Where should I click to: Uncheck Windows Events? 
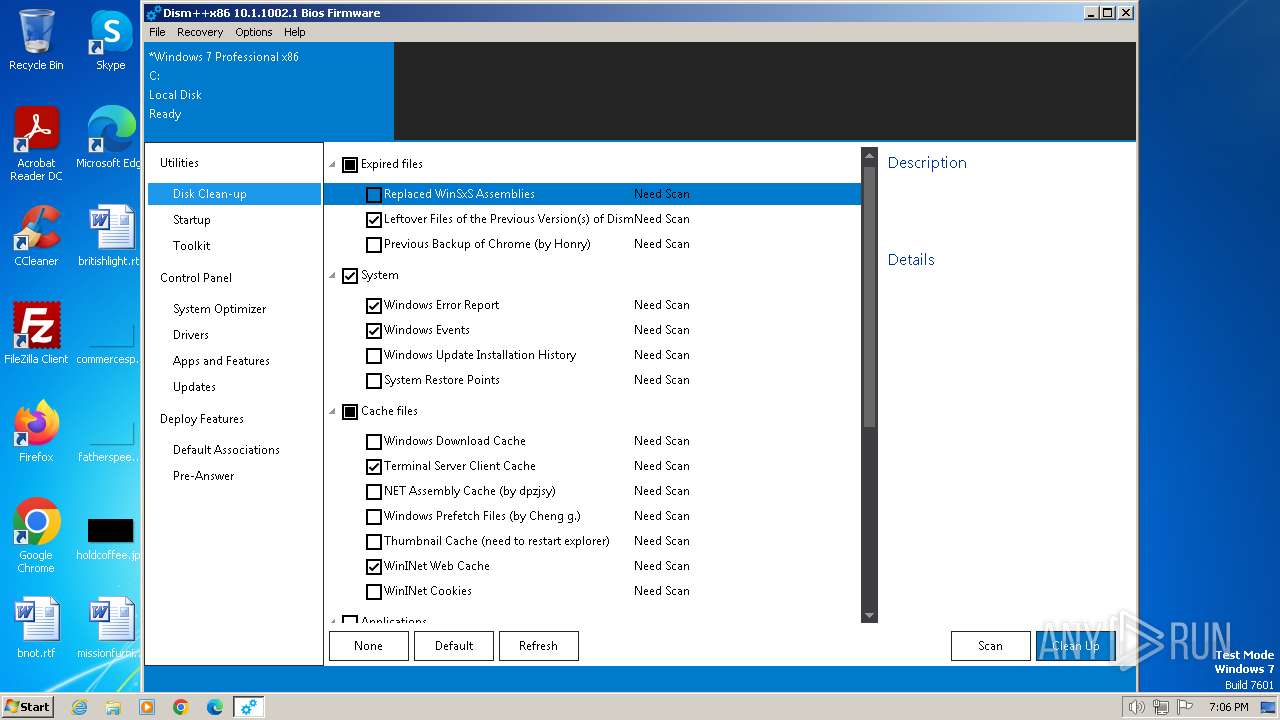(x=374, y=331)
